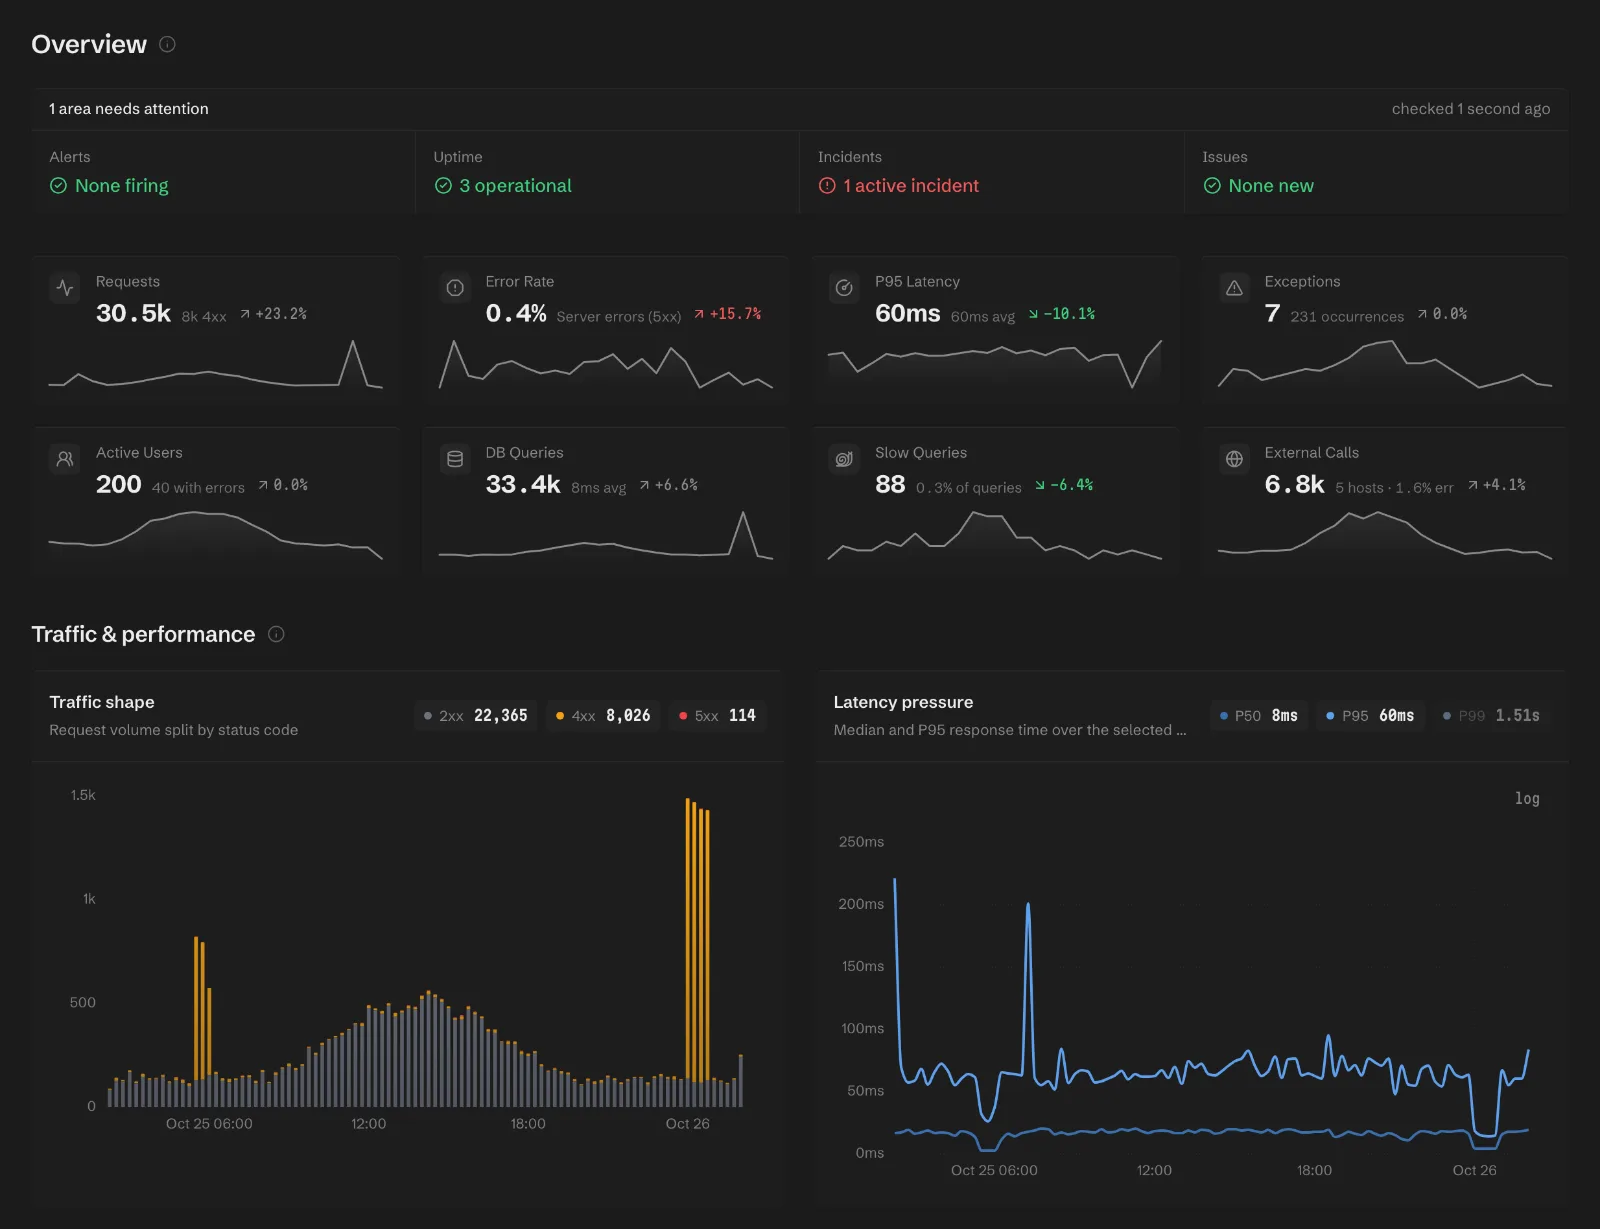The image size is (1600, 1229).
Task: Click the P95 Latency gauge icon
Action: (844, 288)
